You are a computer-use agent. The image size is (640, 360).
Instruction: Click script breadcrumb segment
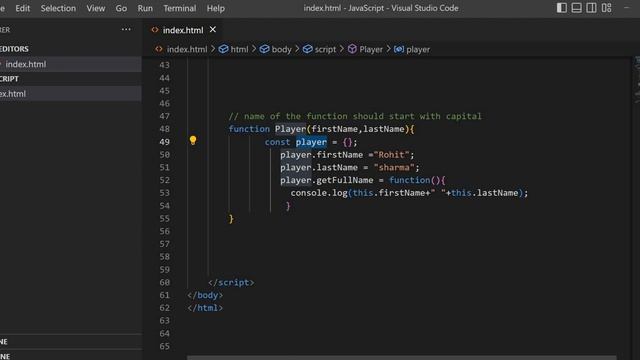pyautogui.click(x=320, y=49)
